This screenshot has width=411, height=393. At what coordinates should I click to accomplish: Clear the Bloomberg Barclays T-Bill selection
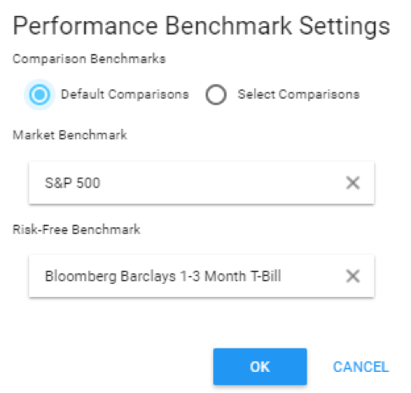(x=353, y=276)
